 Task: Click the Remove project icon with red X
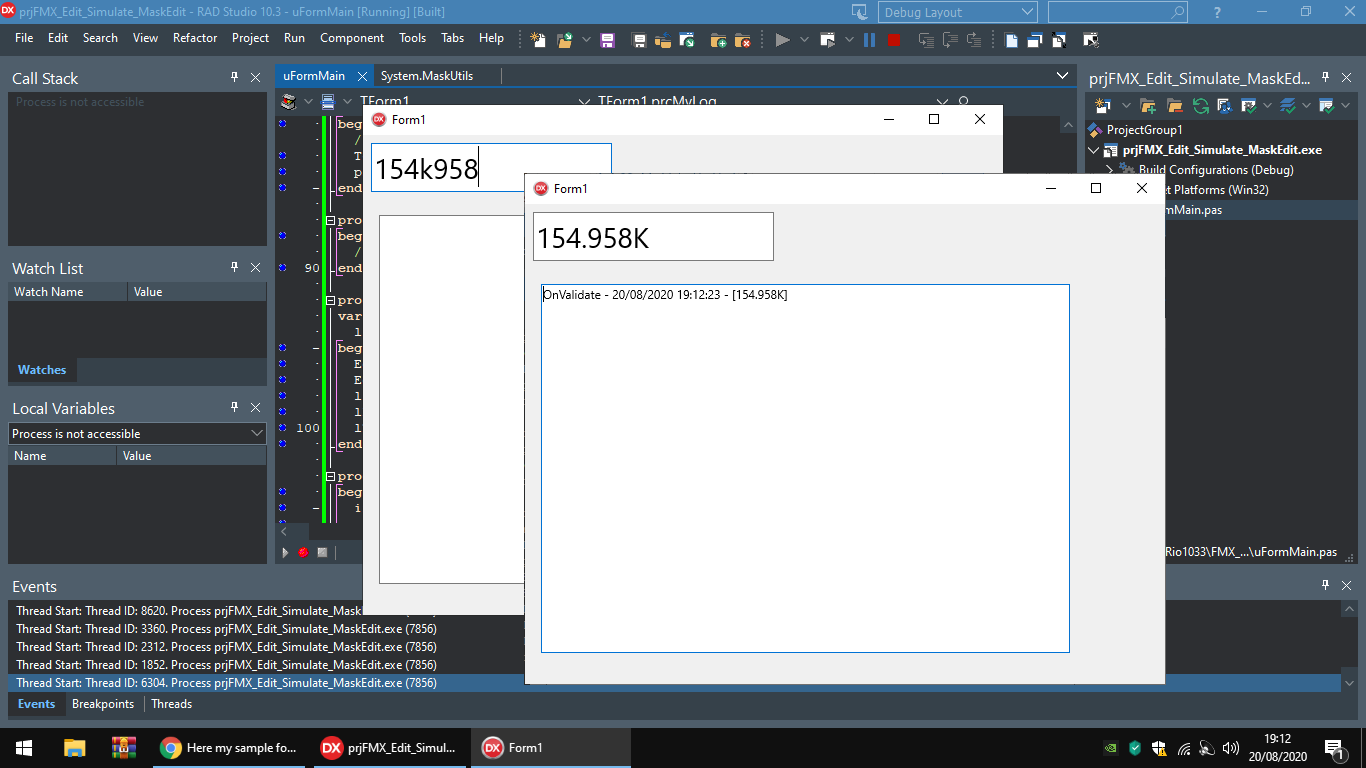coord(742,40)
